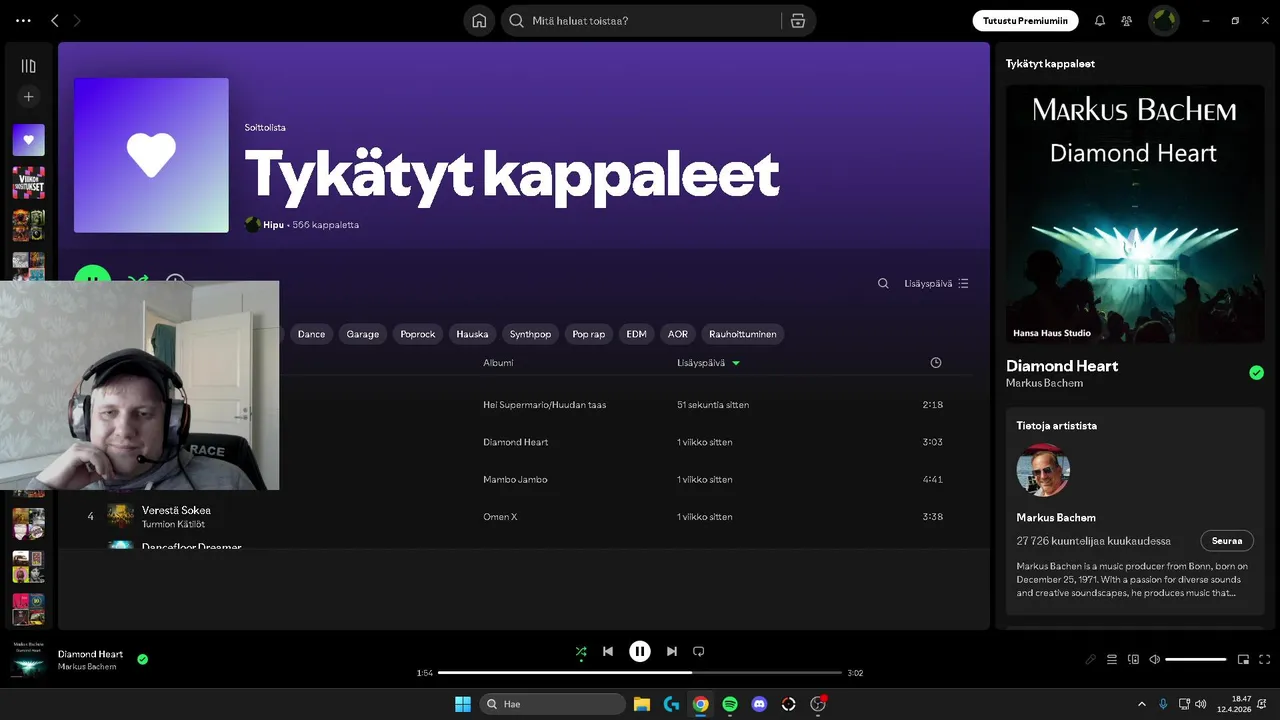Filter by the Dance genre chip
Viewport: 1280px width, 720px height.
tap(311, 334)
